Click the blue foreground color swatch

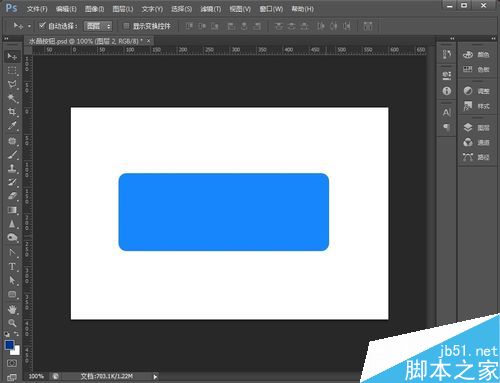pos(9,345)
